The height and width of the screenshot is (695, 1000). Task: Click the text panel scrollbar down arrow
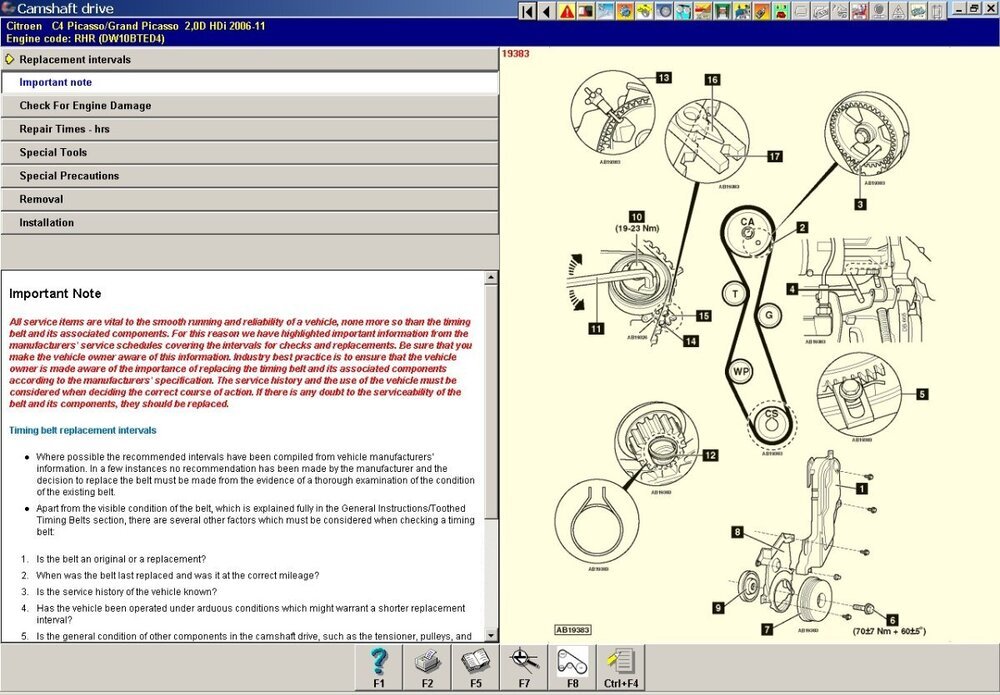coord(491,634)
